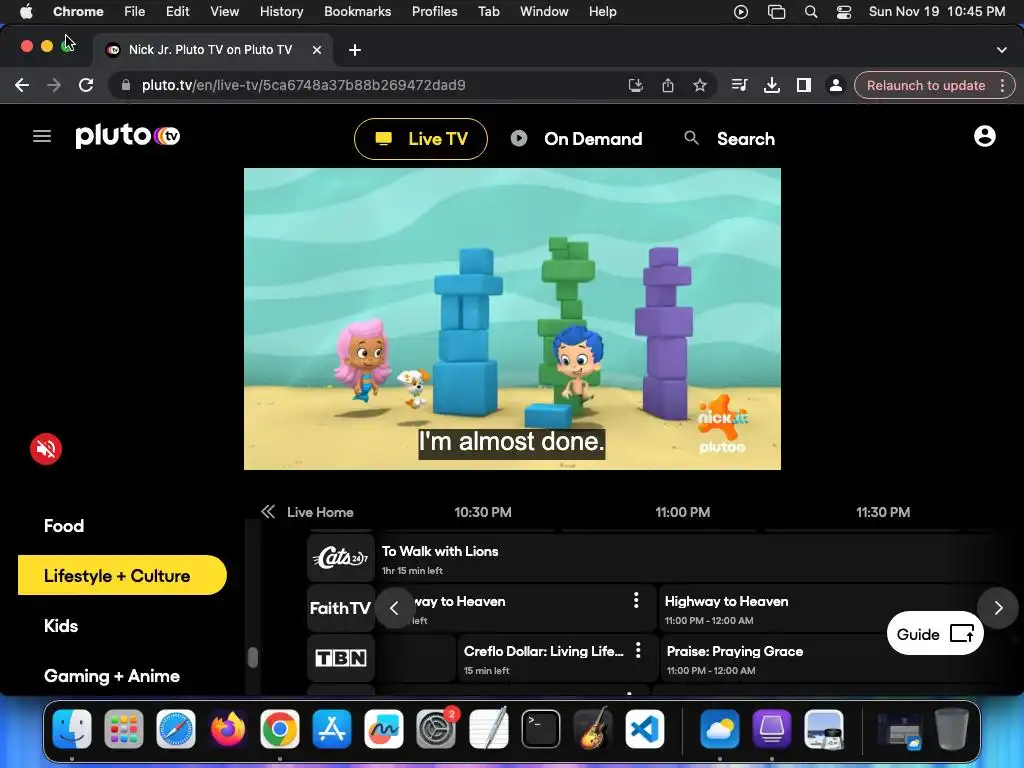This screenshot has height=768, width=1024.
Task: Unmute the video with red speaker icon
Action: point(46,449)
